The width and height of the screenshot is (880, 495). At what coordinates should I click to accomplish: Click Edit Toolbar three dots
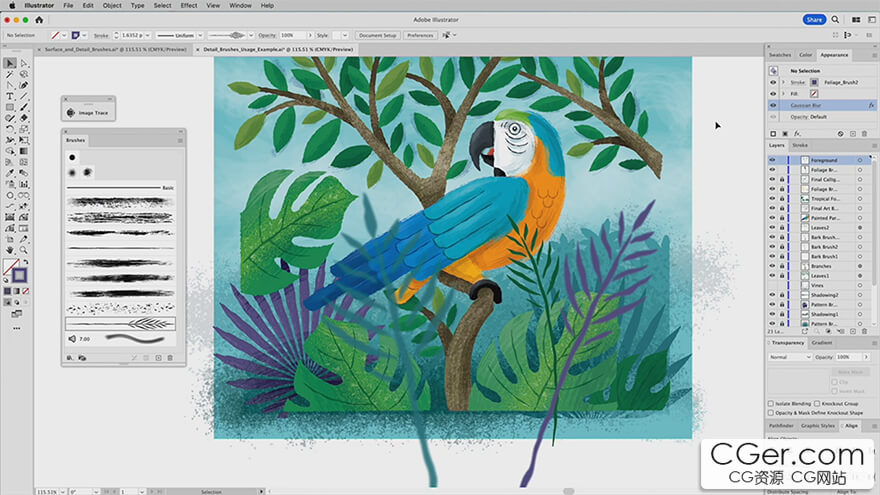pos(17,328)
